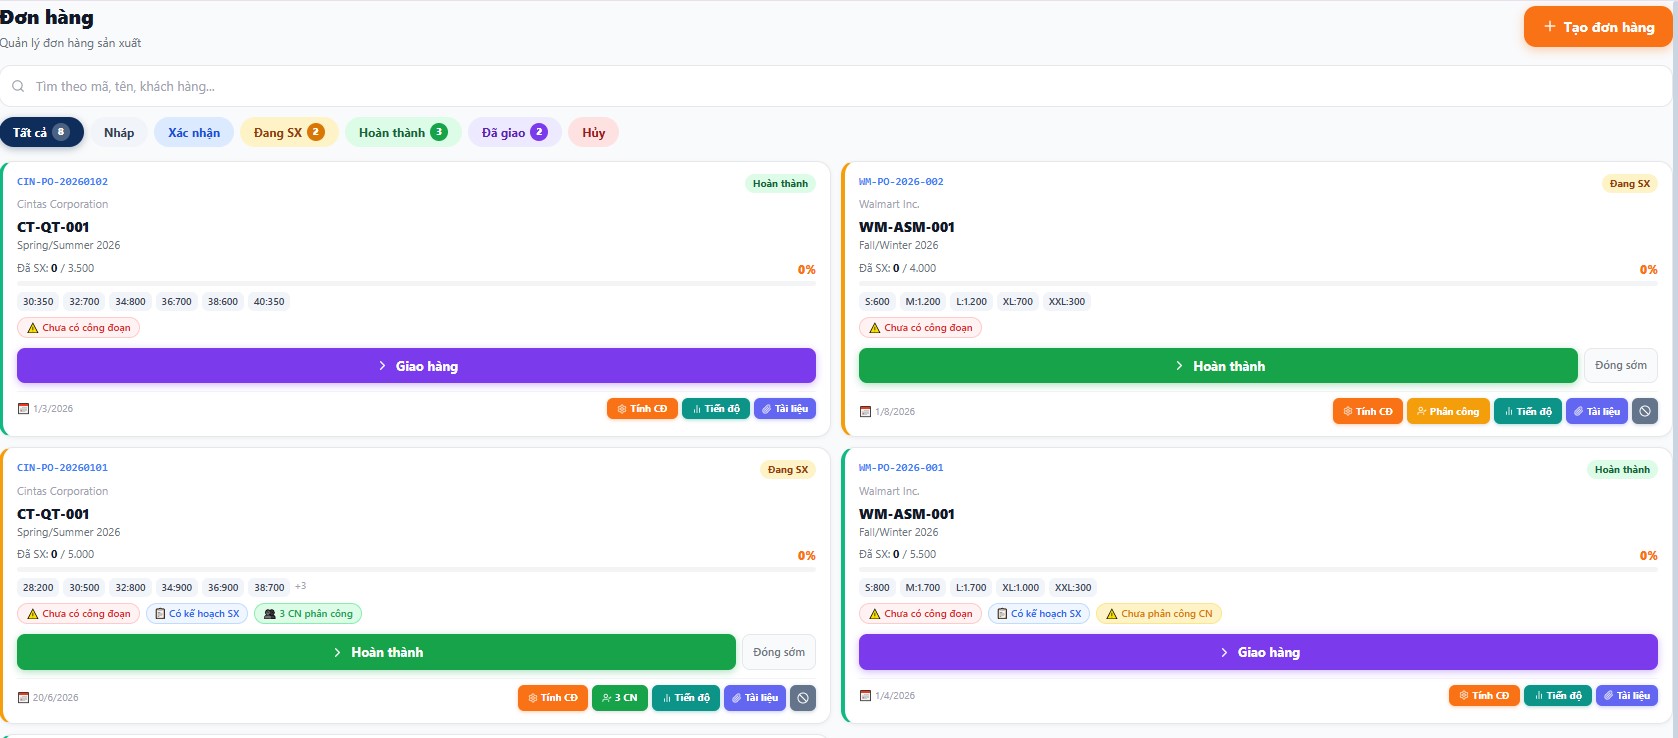Select the Xác nhận filter tab
1678x738 pixels.
194,132
